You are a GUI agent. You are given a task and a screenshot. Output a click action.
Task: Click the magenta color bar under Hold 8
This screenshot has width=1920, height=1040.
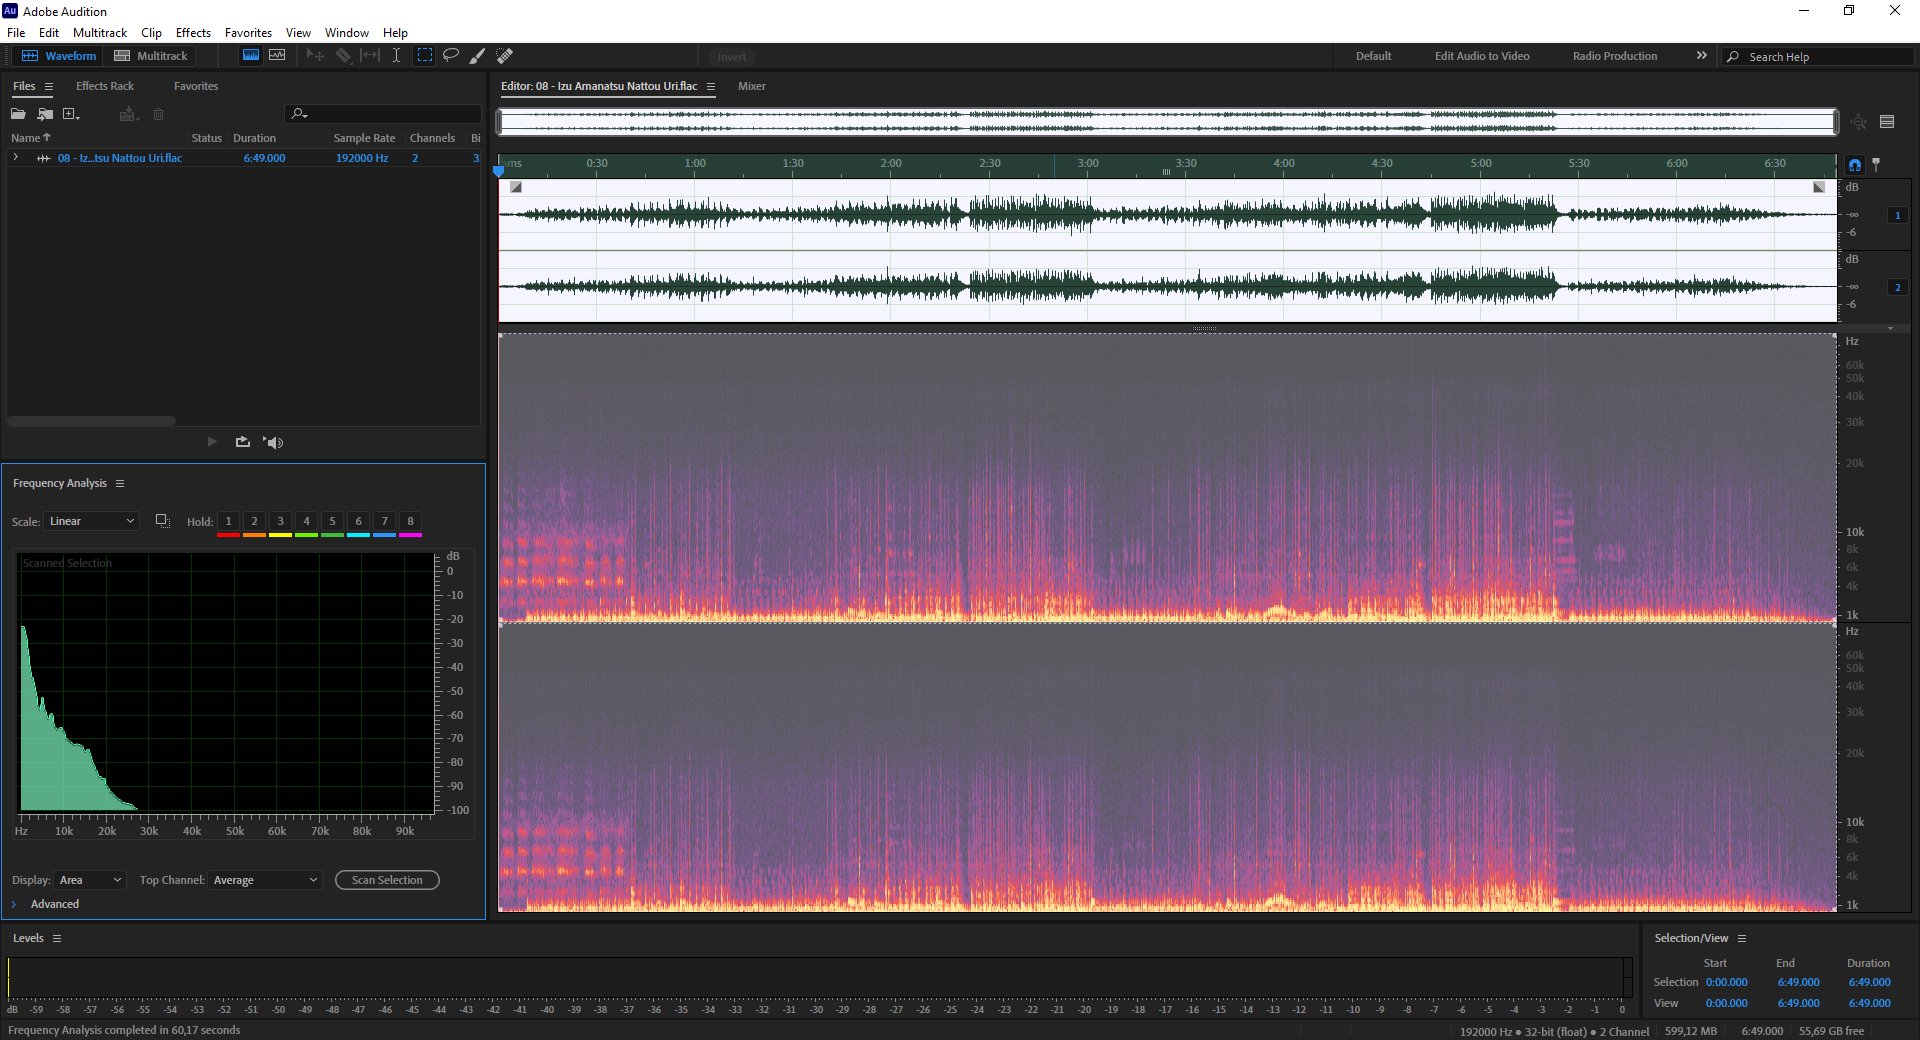(x=410, y=535)
